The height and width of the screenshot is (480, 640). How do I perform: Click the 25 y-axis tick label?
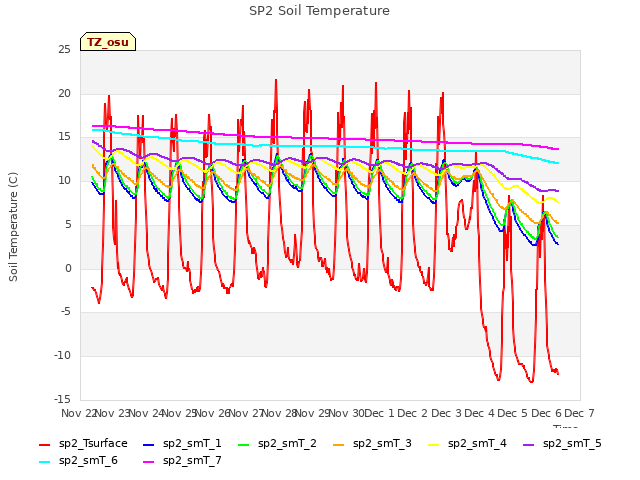tap(64, 50)
